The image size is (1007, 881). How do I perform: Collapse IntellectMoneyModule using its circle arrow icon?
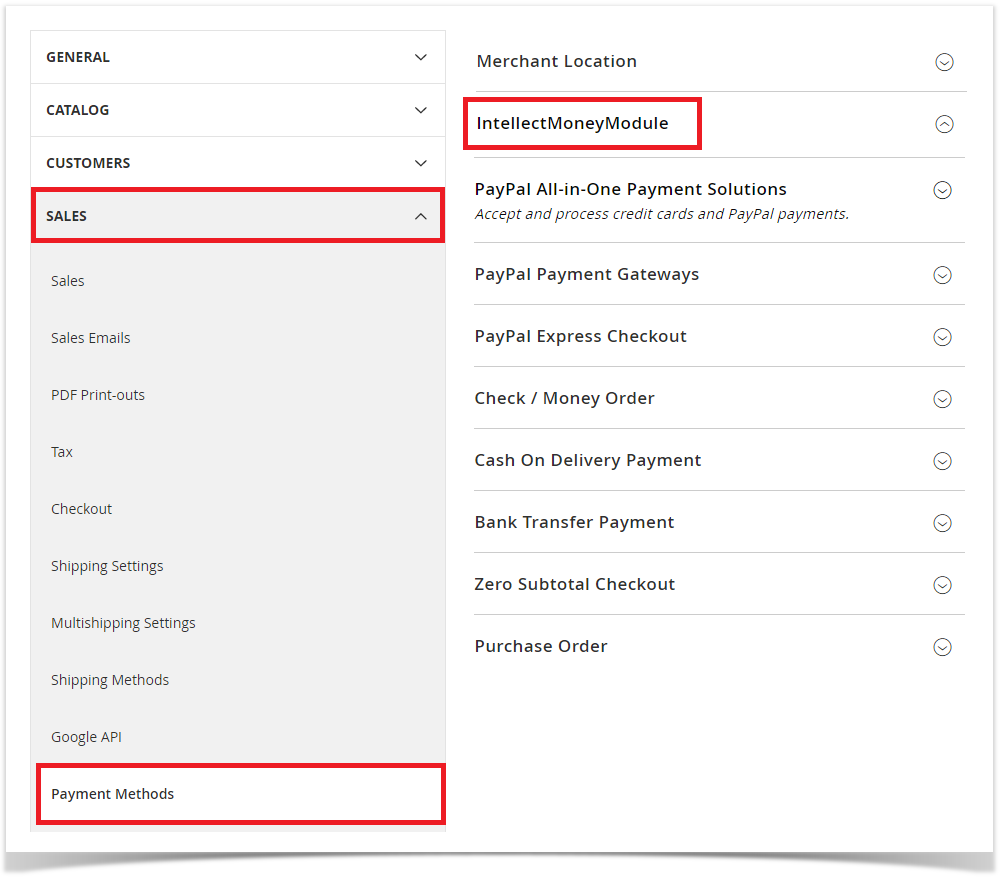point(943,124)
